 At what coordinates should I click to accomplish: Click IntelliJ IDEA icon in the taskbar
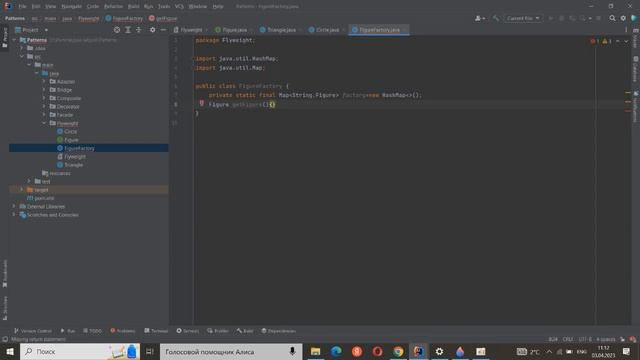tap(418, 351)
